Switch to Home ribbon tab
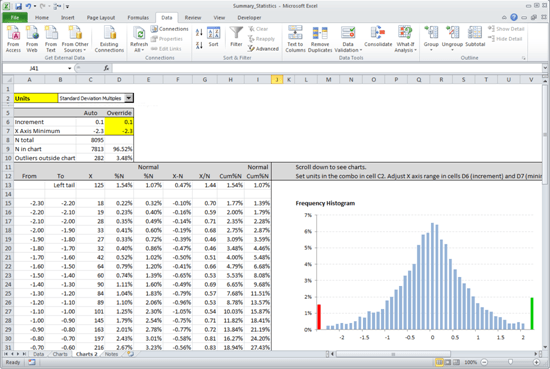This screenshot has width=550, height=369. [x=42, y=18]
